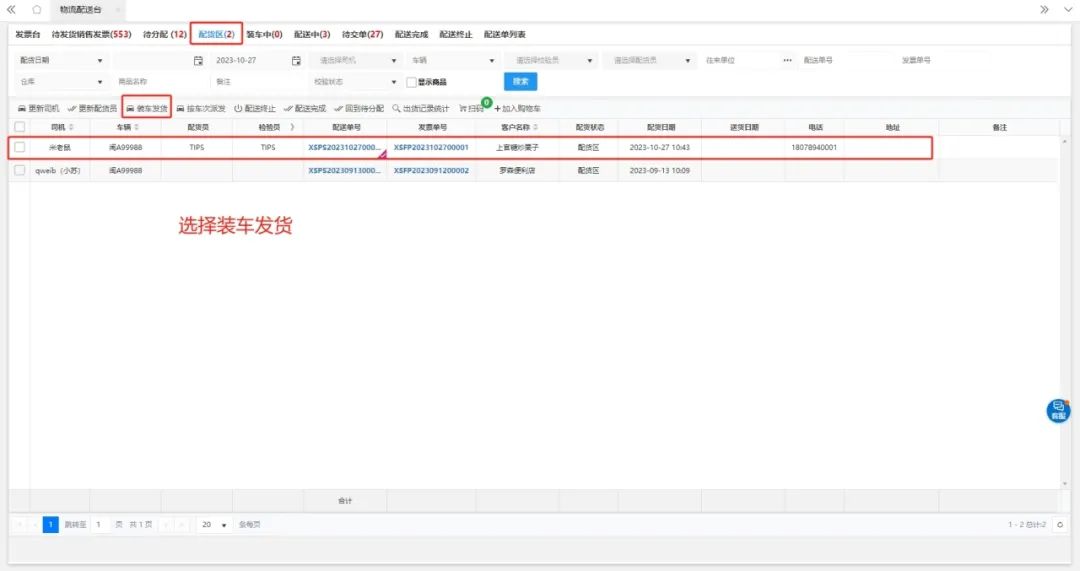Click the 配送终止 power icon
1080x571 pixels.
(238, 108)
